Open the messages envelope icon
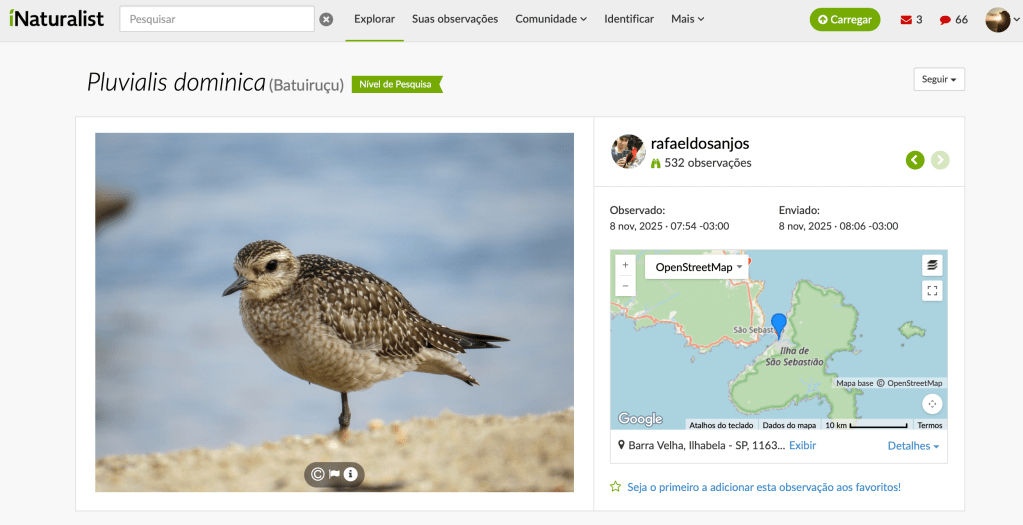 (x=906, y=19)
